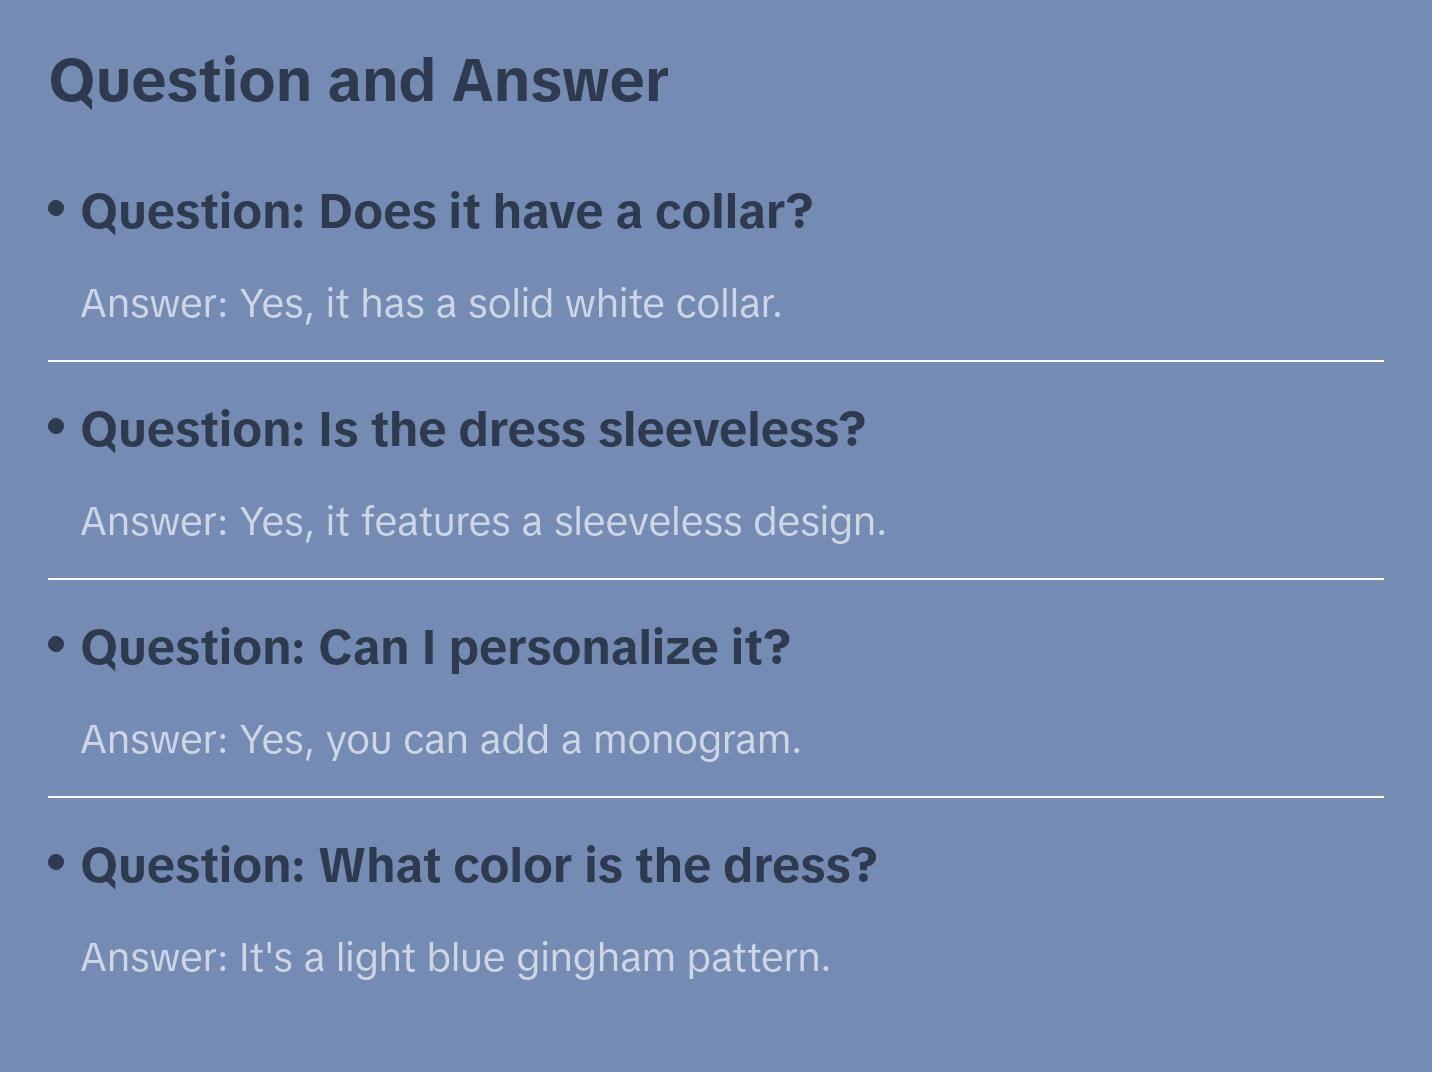Click the word "monogram" in the third answer
The width and height of the screenshot is (1432, 1072).
click(x=696, y=740)
